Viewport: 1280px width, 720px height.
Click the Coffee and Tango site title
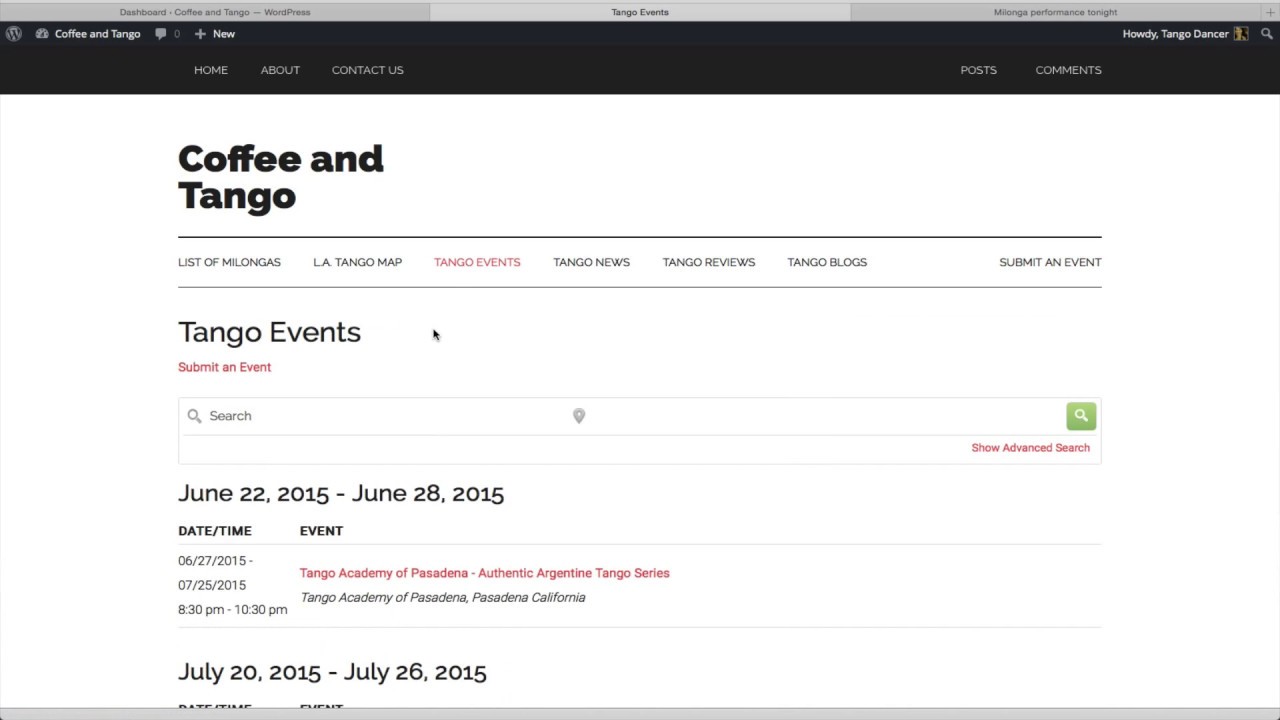point(280,177)
